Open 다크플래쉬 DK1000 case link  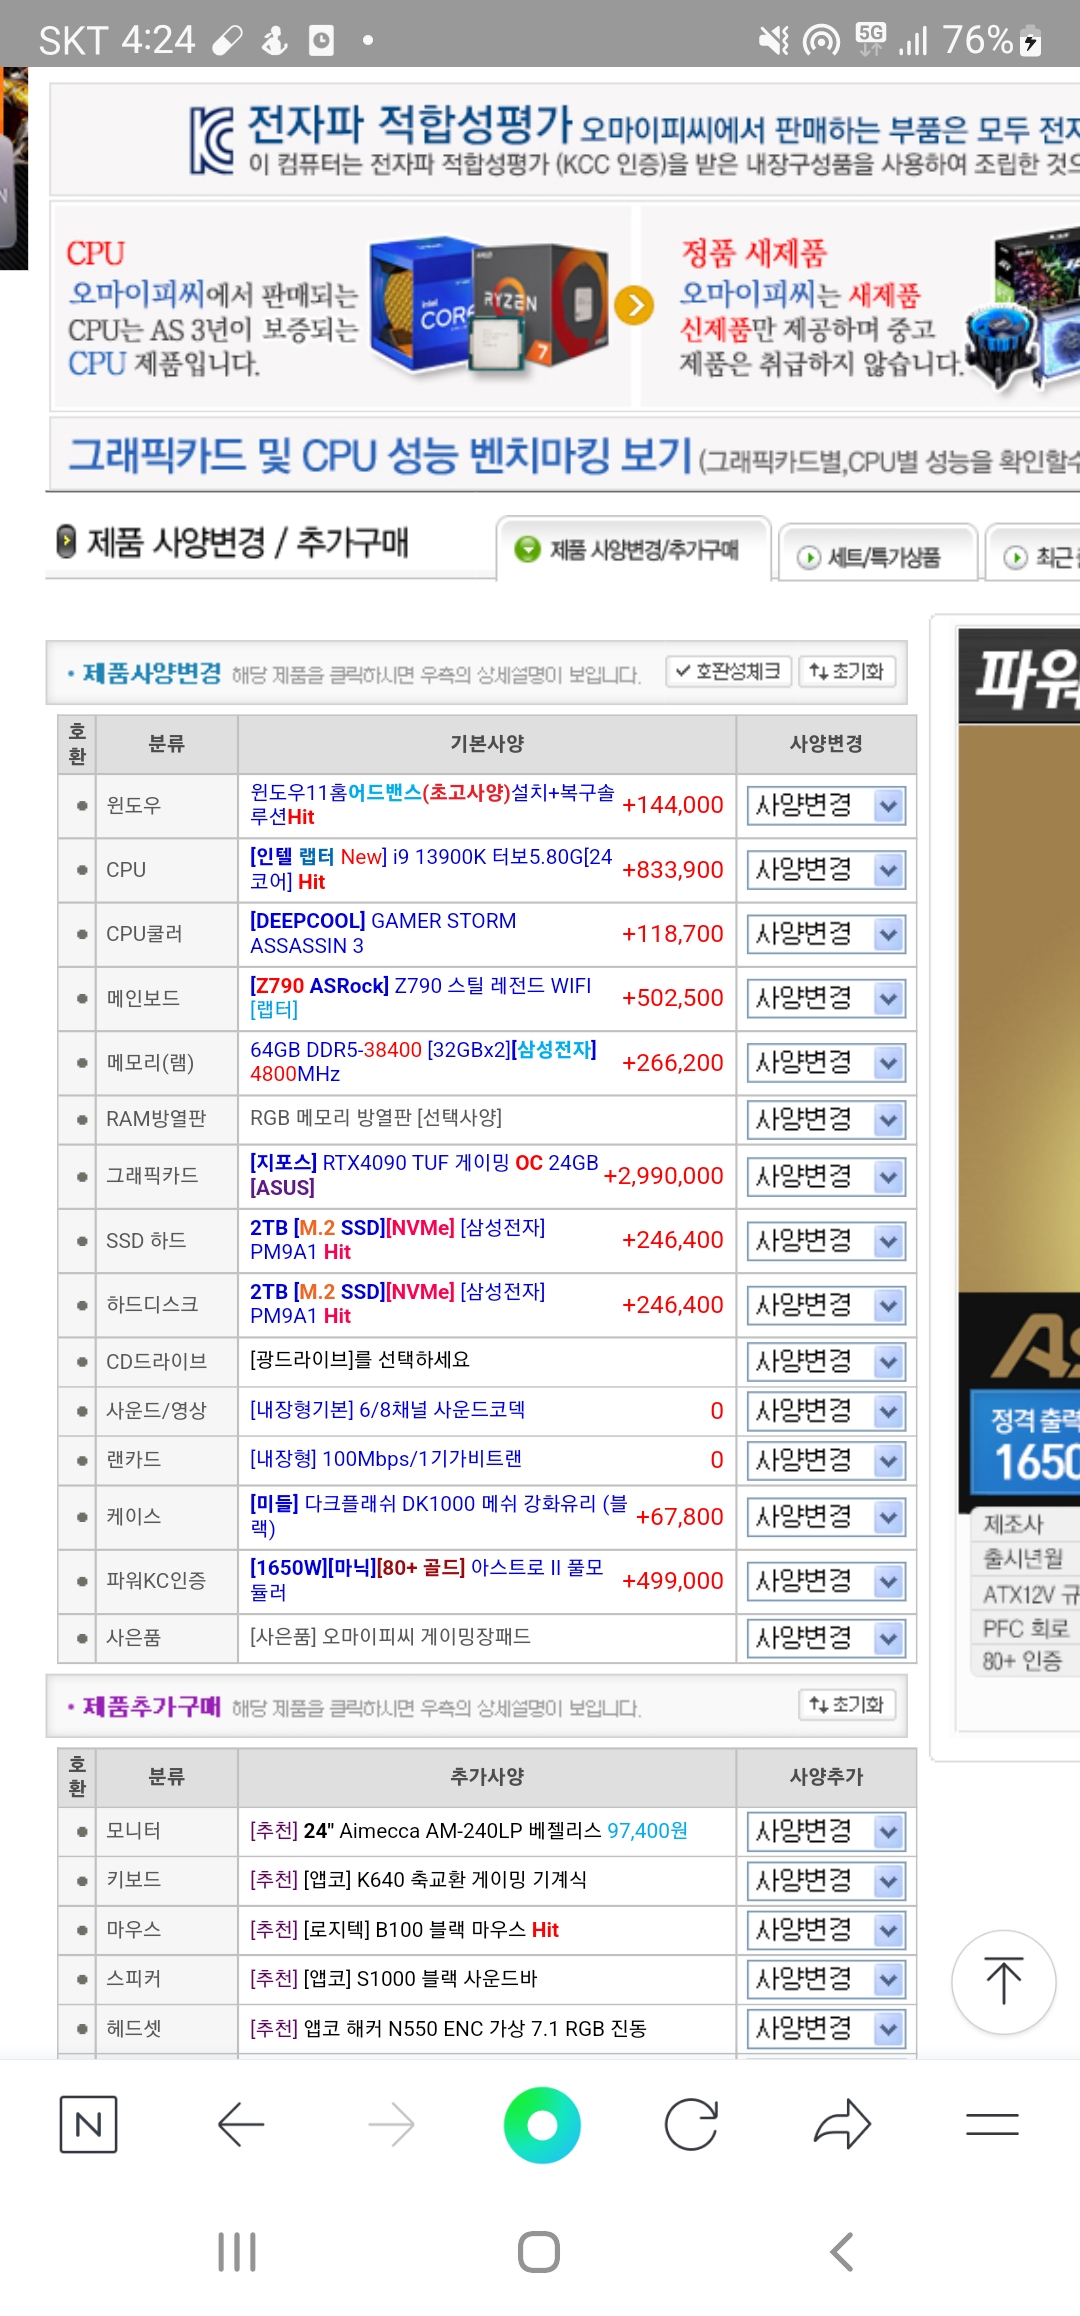tap(439, 1515)
